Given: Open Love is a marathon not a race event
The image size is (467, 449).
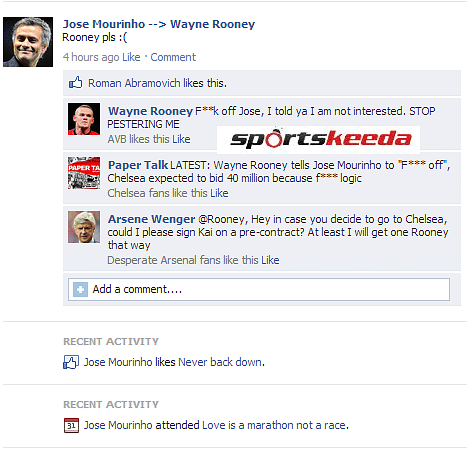Looking at the screenshot, I should point(275,425).
